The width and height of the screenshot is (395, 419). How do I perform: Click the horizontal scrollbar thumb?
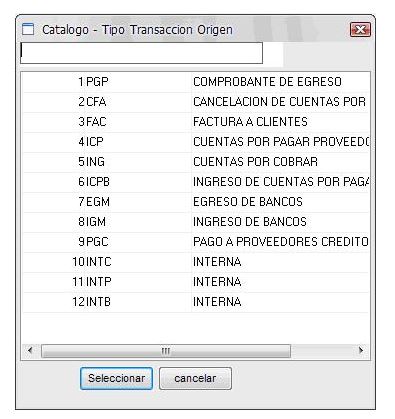[166, 351]
